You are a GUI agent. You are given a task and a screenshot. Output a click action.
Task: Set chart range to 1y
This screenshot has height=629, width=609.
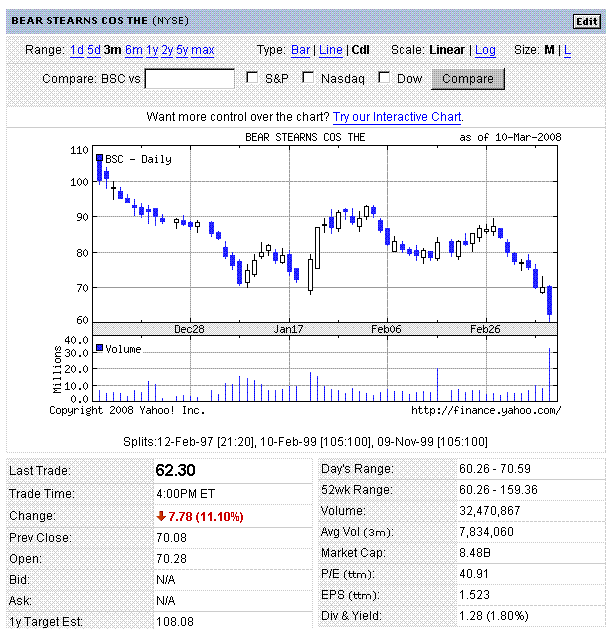tap(152, 50)
